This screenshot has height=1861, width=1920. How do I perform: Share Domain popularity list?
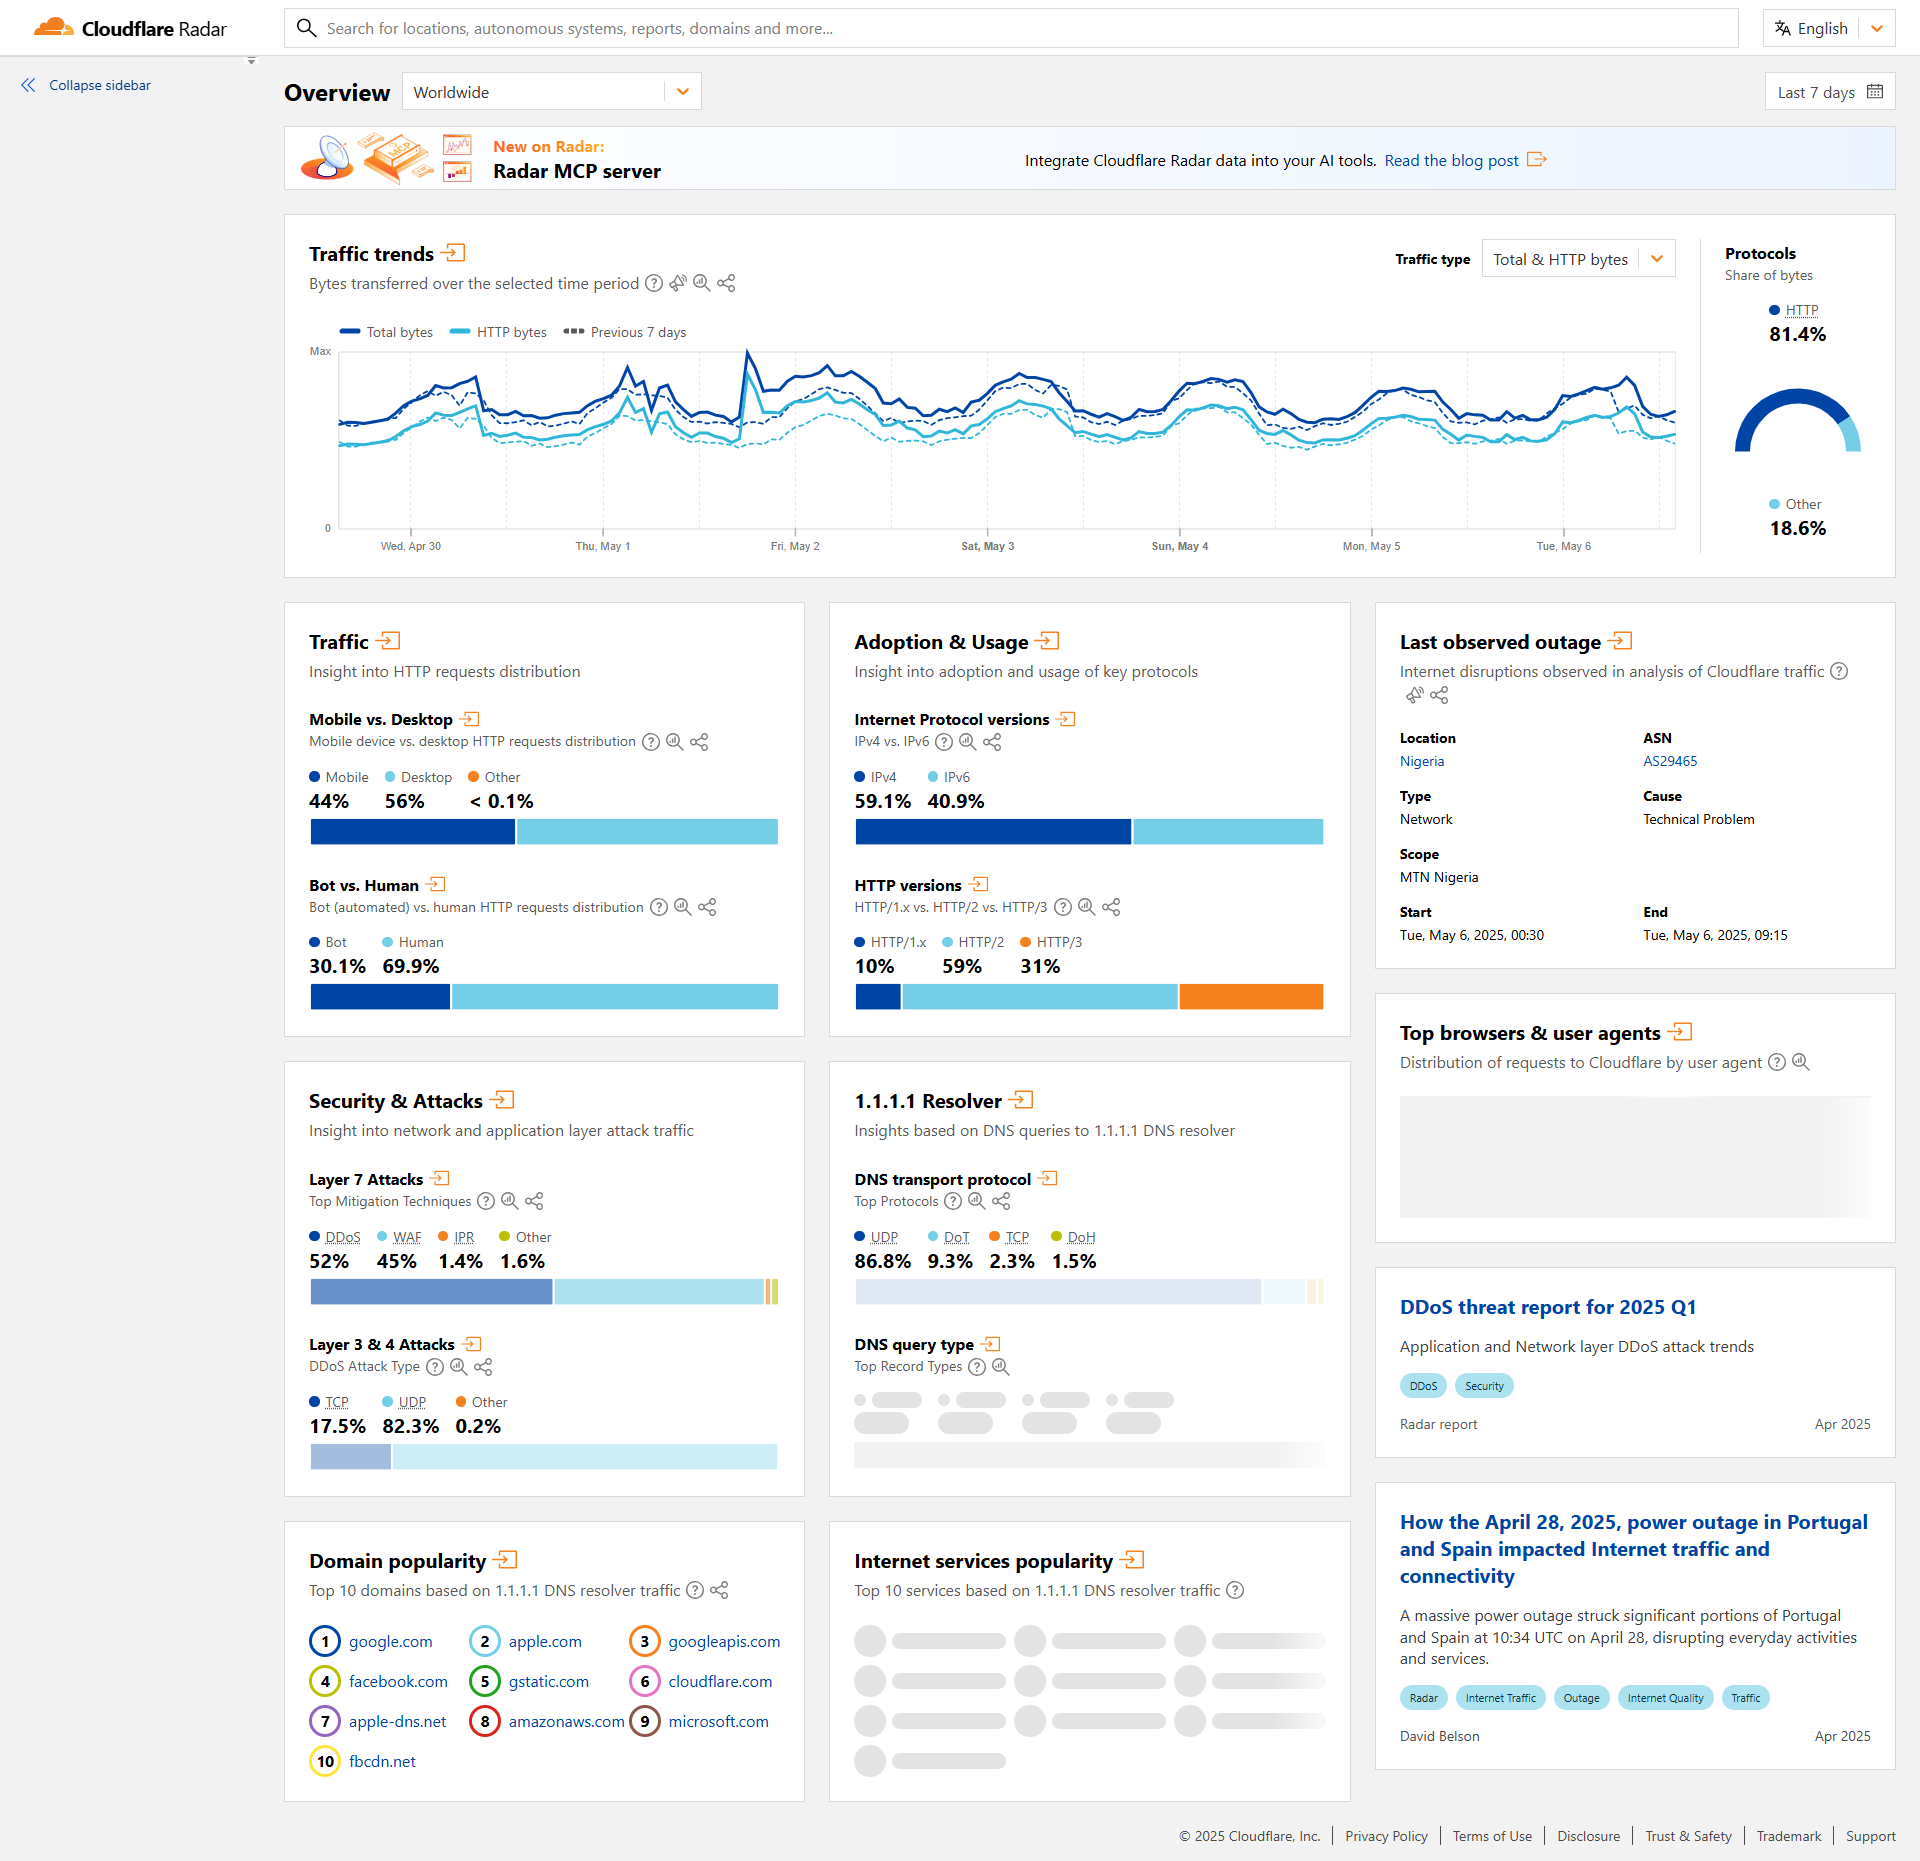click(x=719, y=1590)
